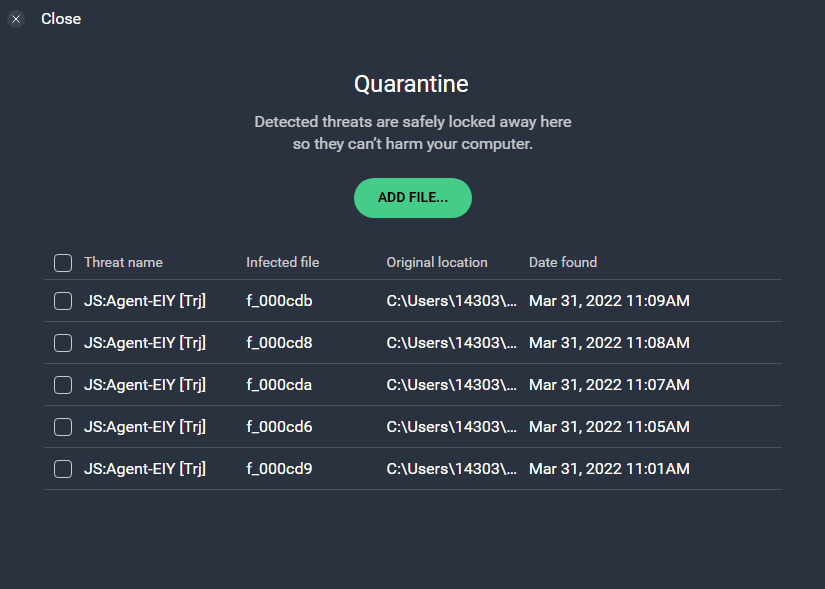Sort by the Date found column header
This screenshot has height=589, width=825.
[562, 262]
